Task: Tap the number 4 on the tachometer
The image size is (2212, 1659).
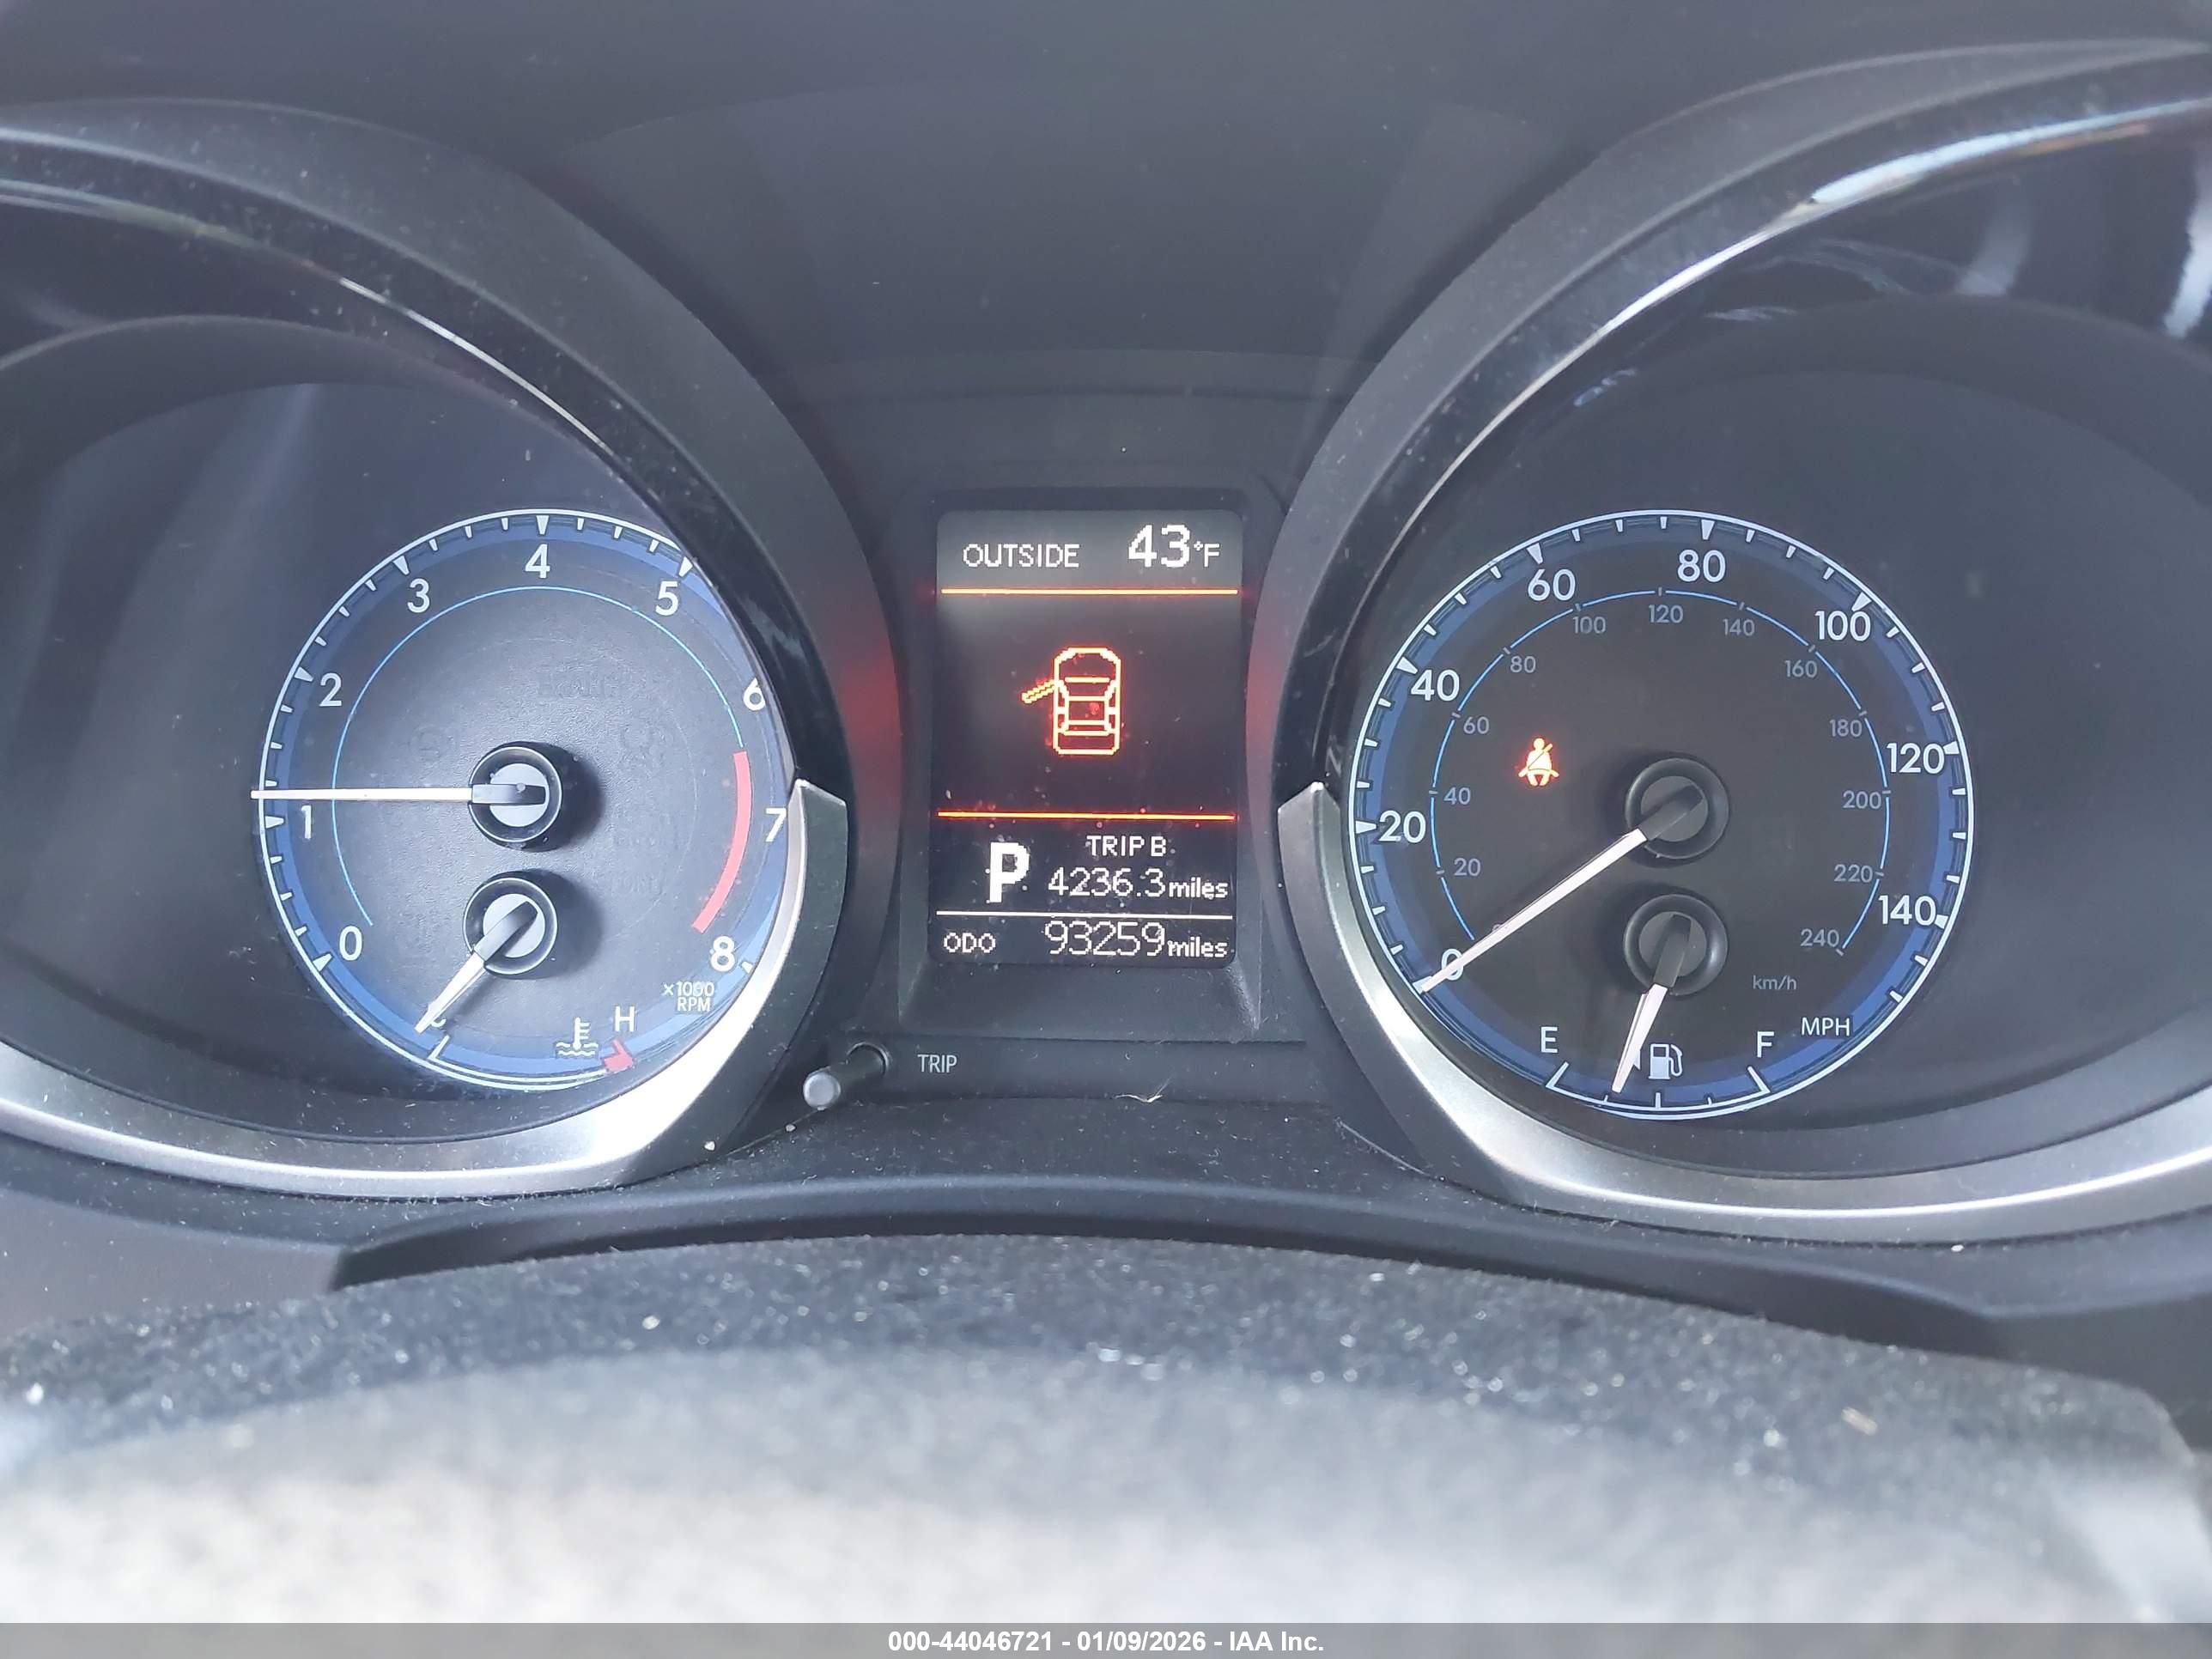Action: (x=538, y=561)
